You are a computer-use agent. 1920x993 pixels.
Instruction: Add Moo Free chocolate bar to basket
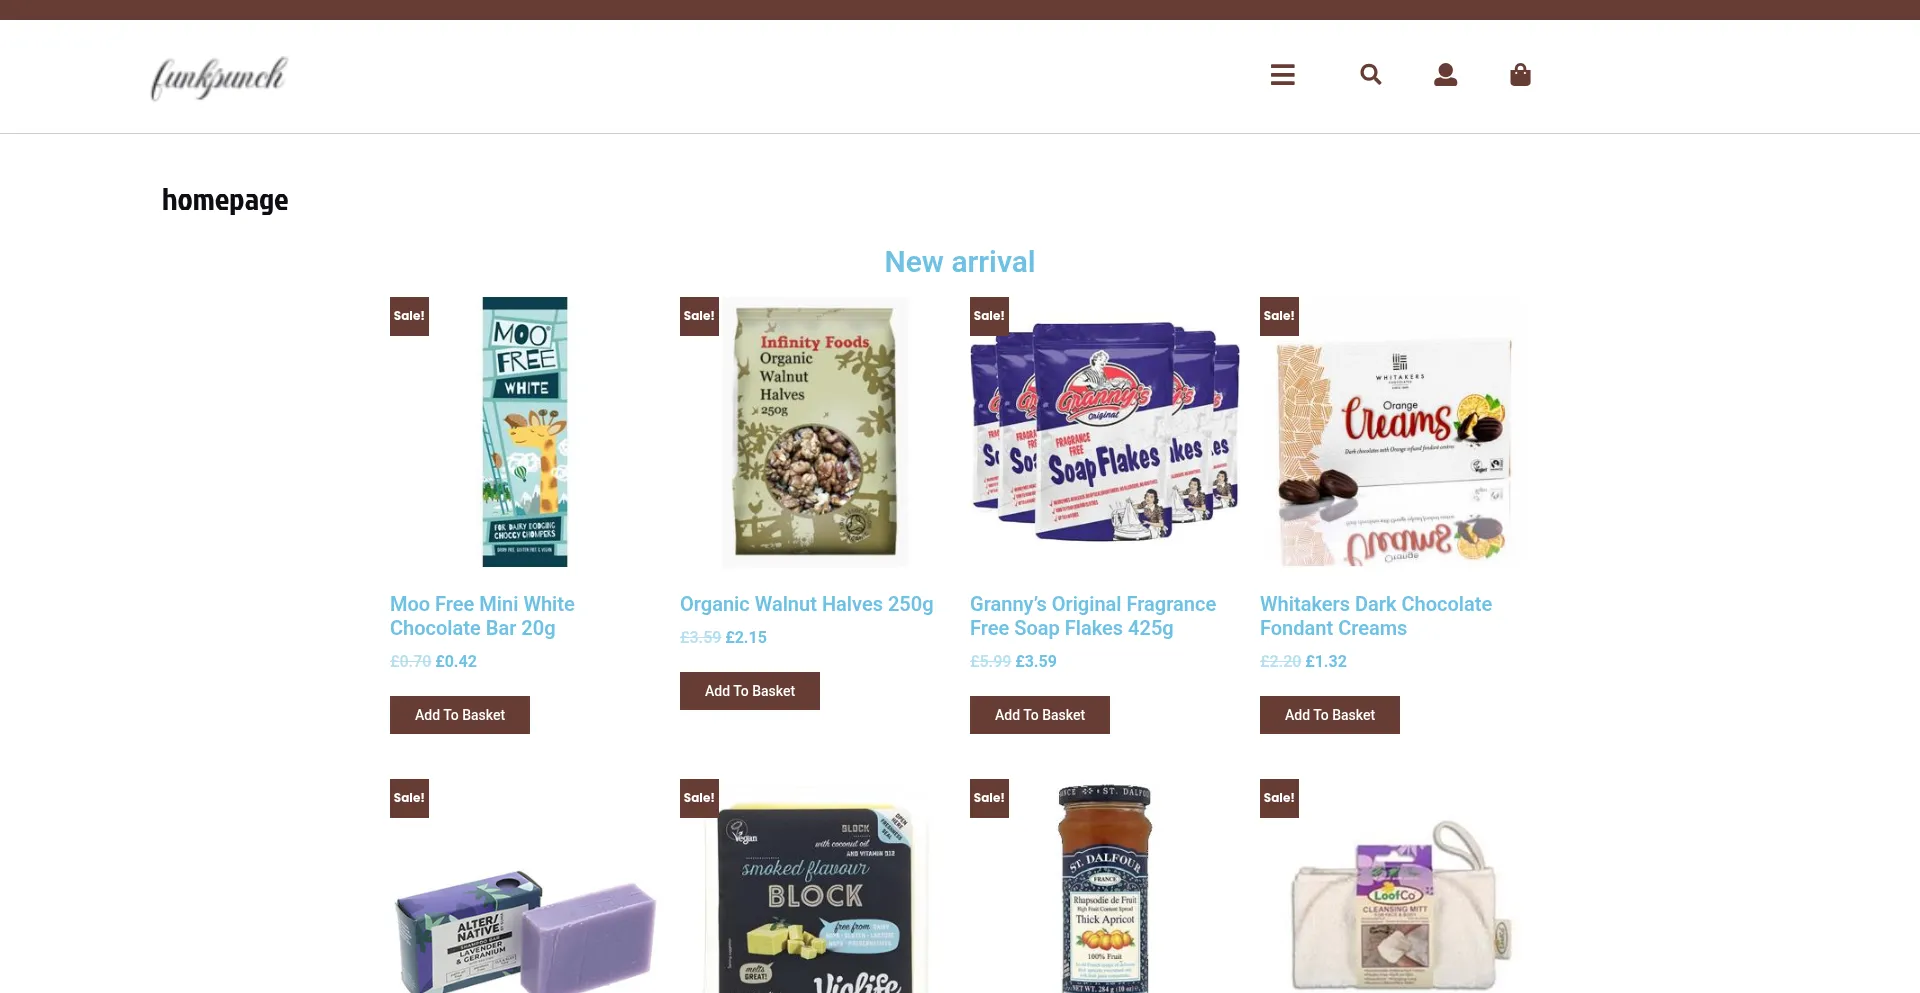[x=460, y=715]
